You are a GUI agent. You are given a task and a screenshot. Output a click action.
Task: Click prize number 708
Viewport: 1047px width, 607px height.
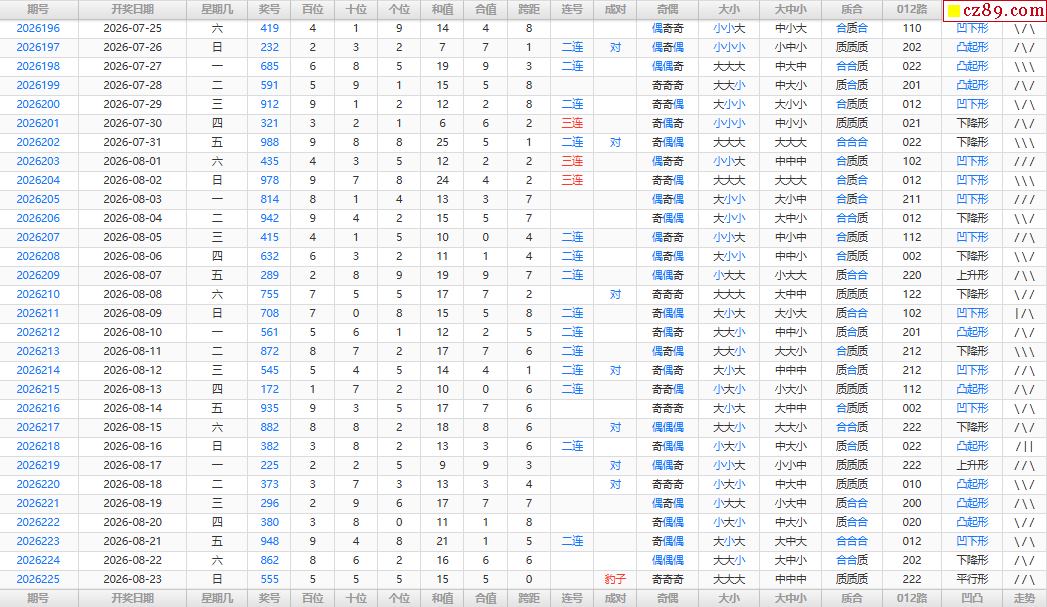[x=270, y=313]
